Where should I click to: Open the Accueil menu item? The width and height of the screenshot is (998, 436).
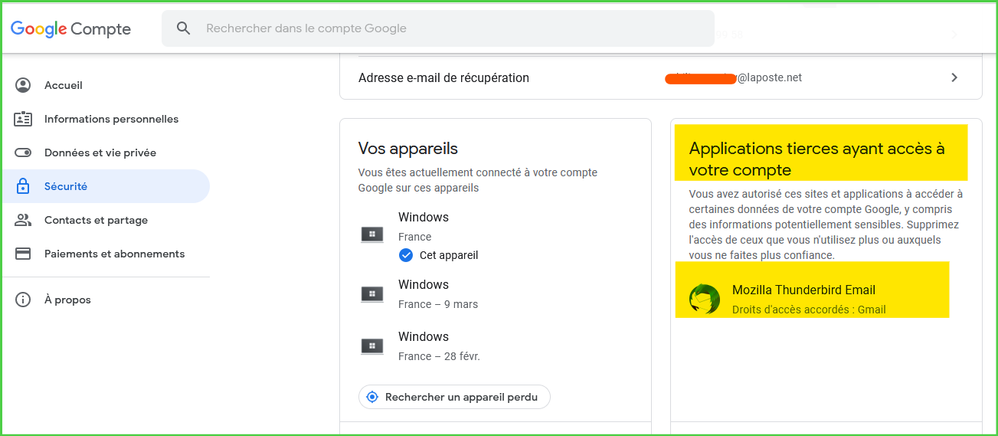click(63, 86)
